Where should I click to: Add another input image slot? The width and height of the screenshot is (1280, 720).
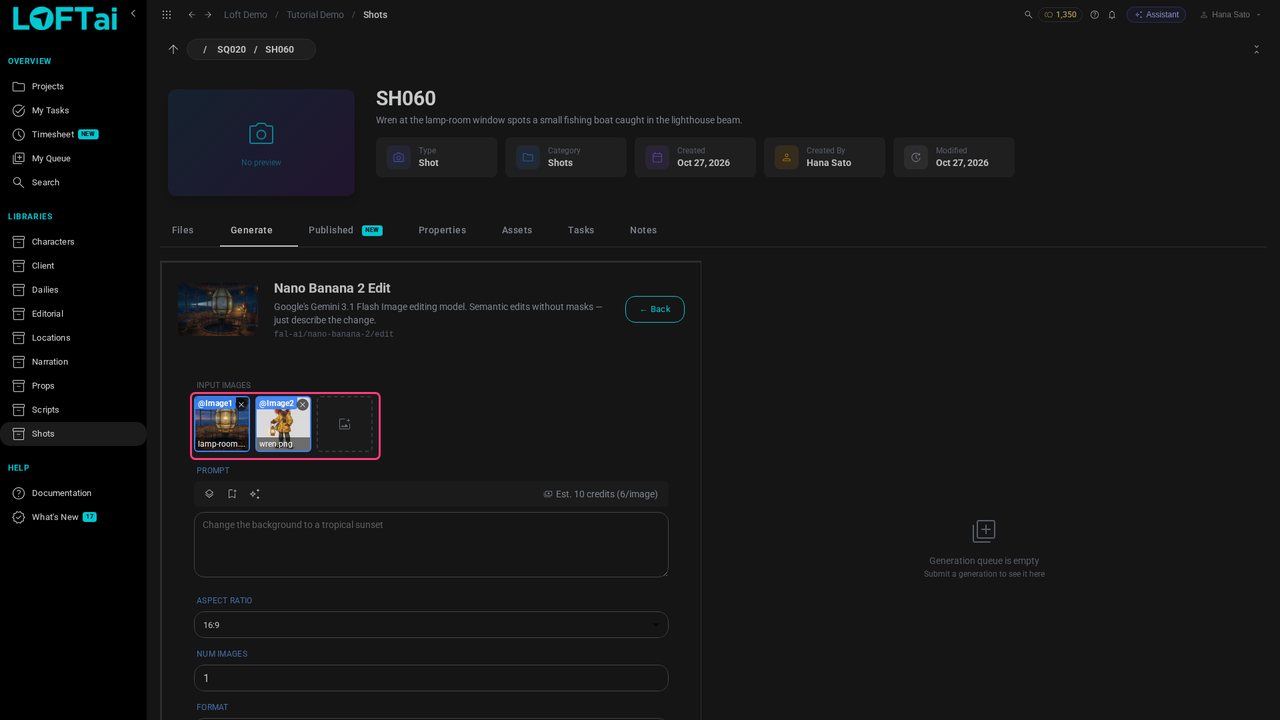pyautogui.click(x=344, y=424)
